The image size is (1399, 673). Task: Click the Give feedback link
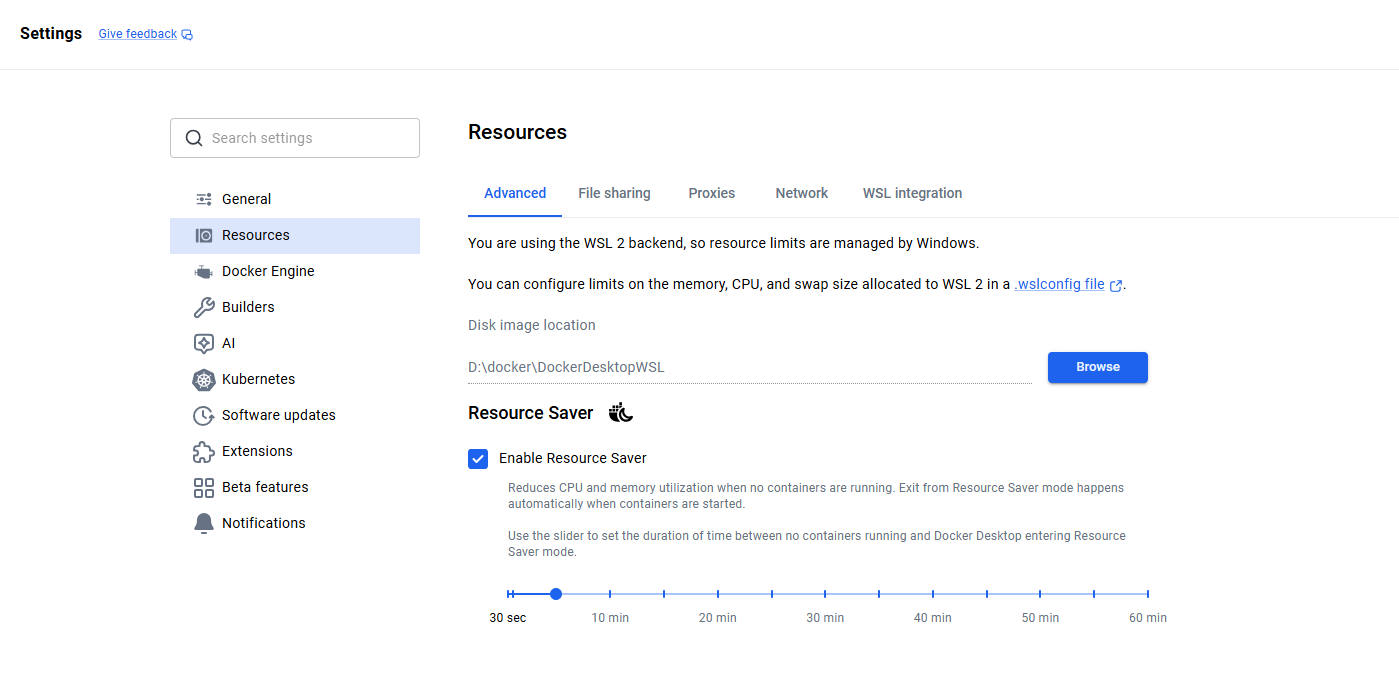(138, 34)
